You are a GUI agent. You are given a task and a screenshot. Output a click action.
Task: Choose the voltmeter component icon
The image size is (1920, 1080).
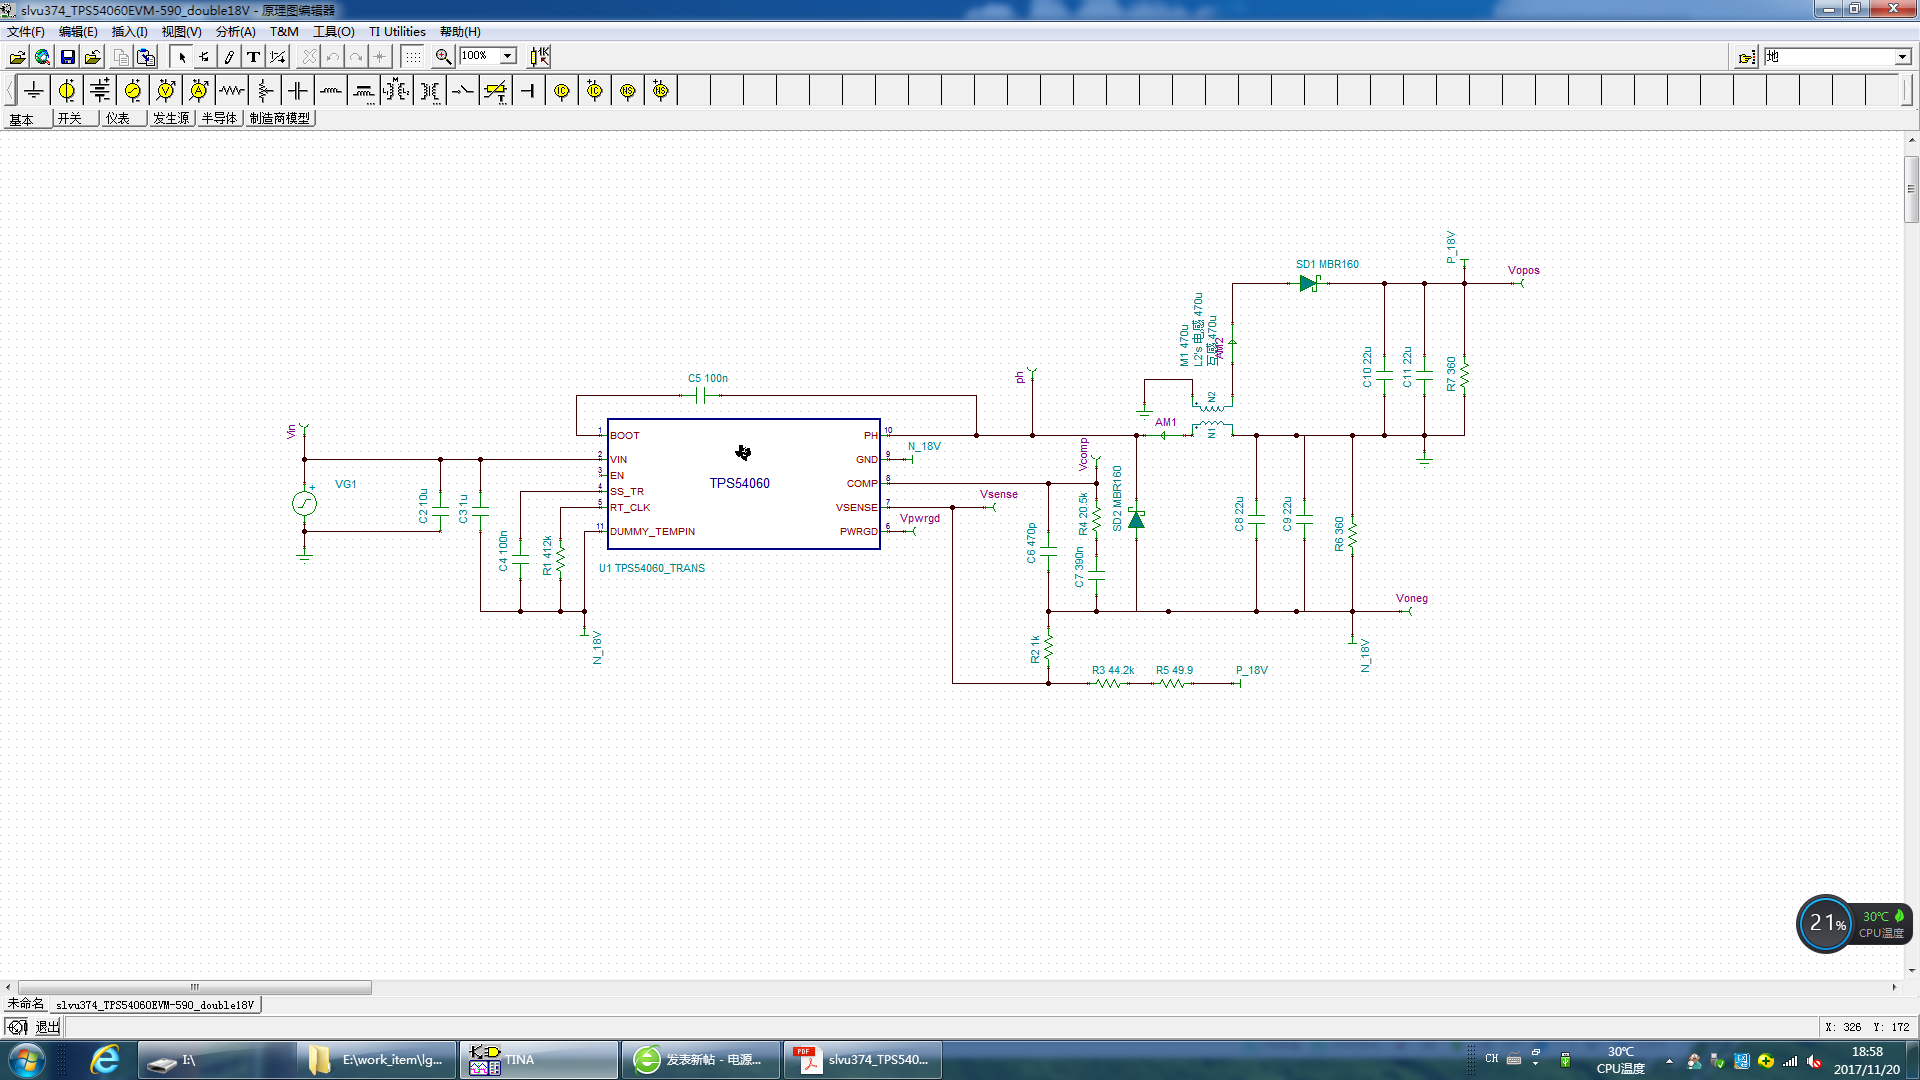click(166, 91)
